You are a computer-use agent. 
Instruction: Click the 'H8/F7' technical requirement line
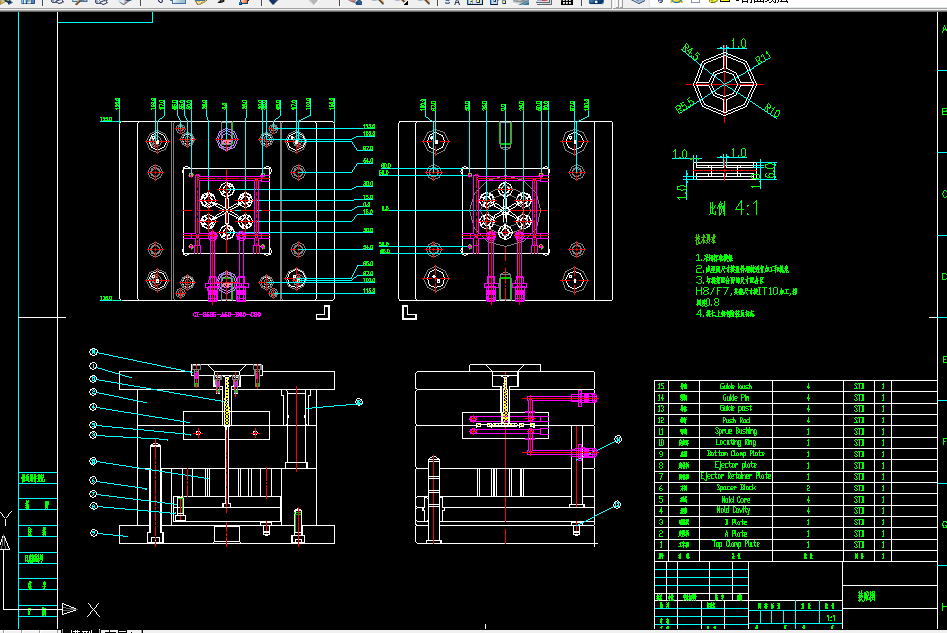[746, 291]
